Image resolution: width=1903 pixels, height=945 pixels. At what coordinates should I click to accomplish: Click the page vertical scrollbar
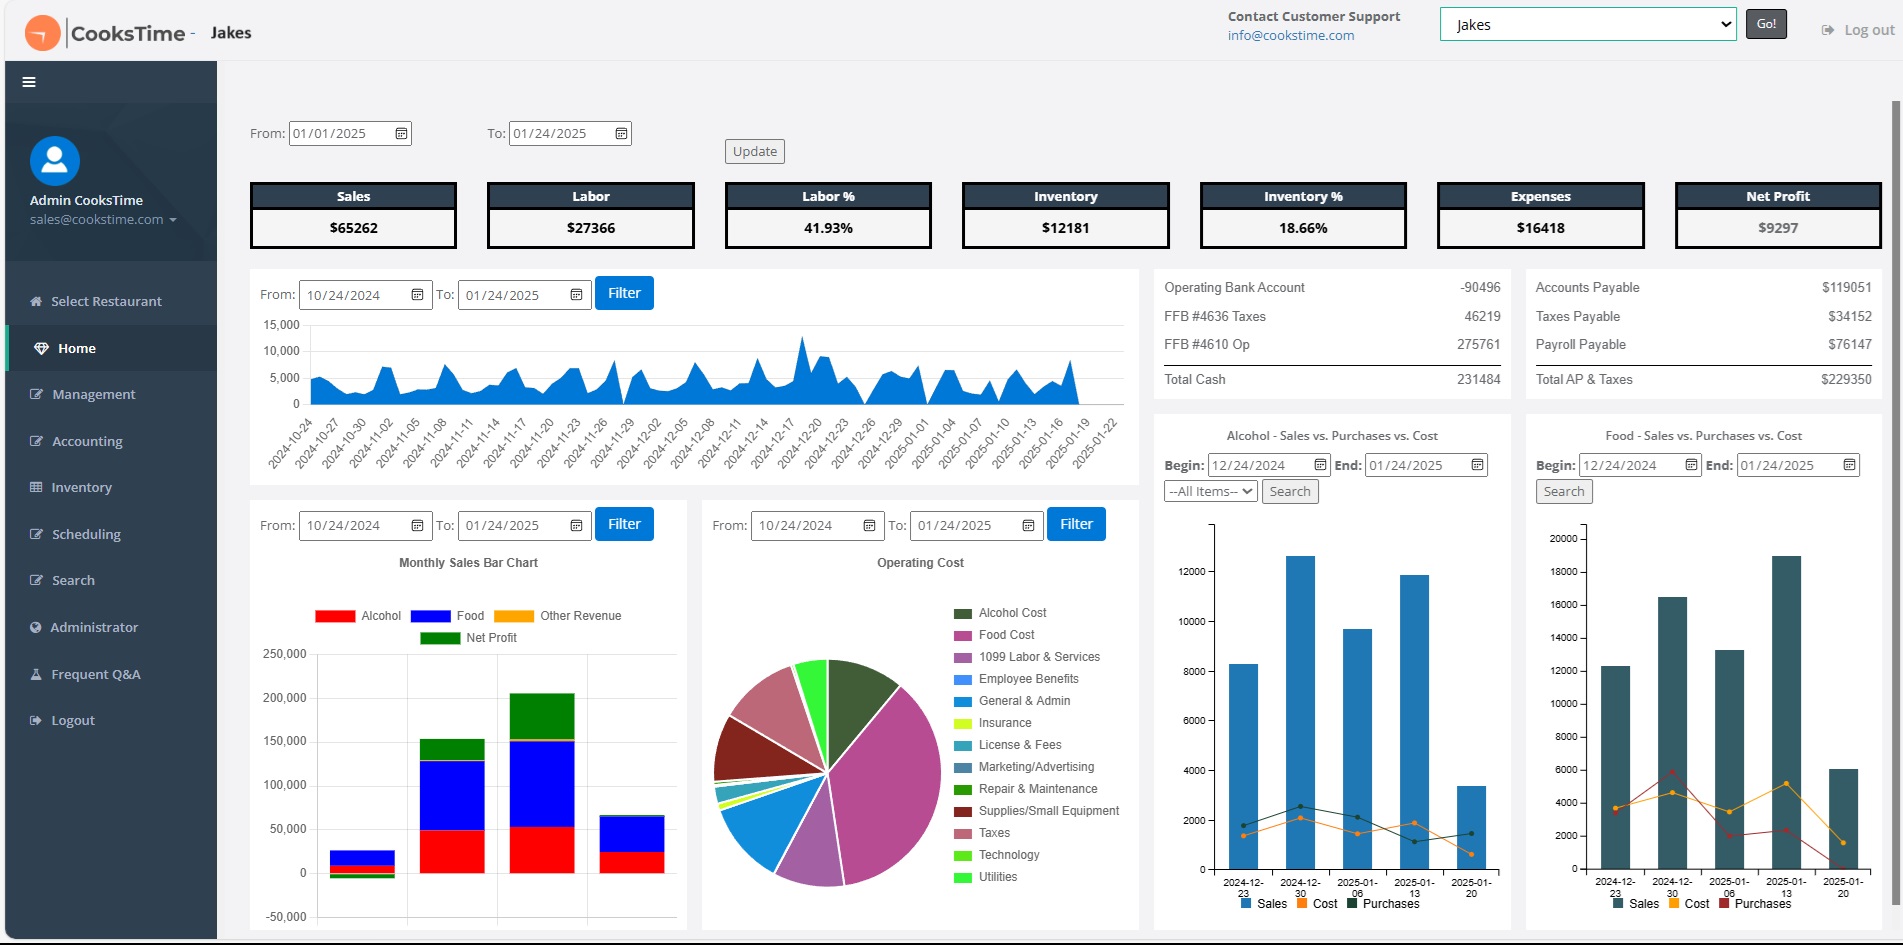click(x=1896, y=500)
